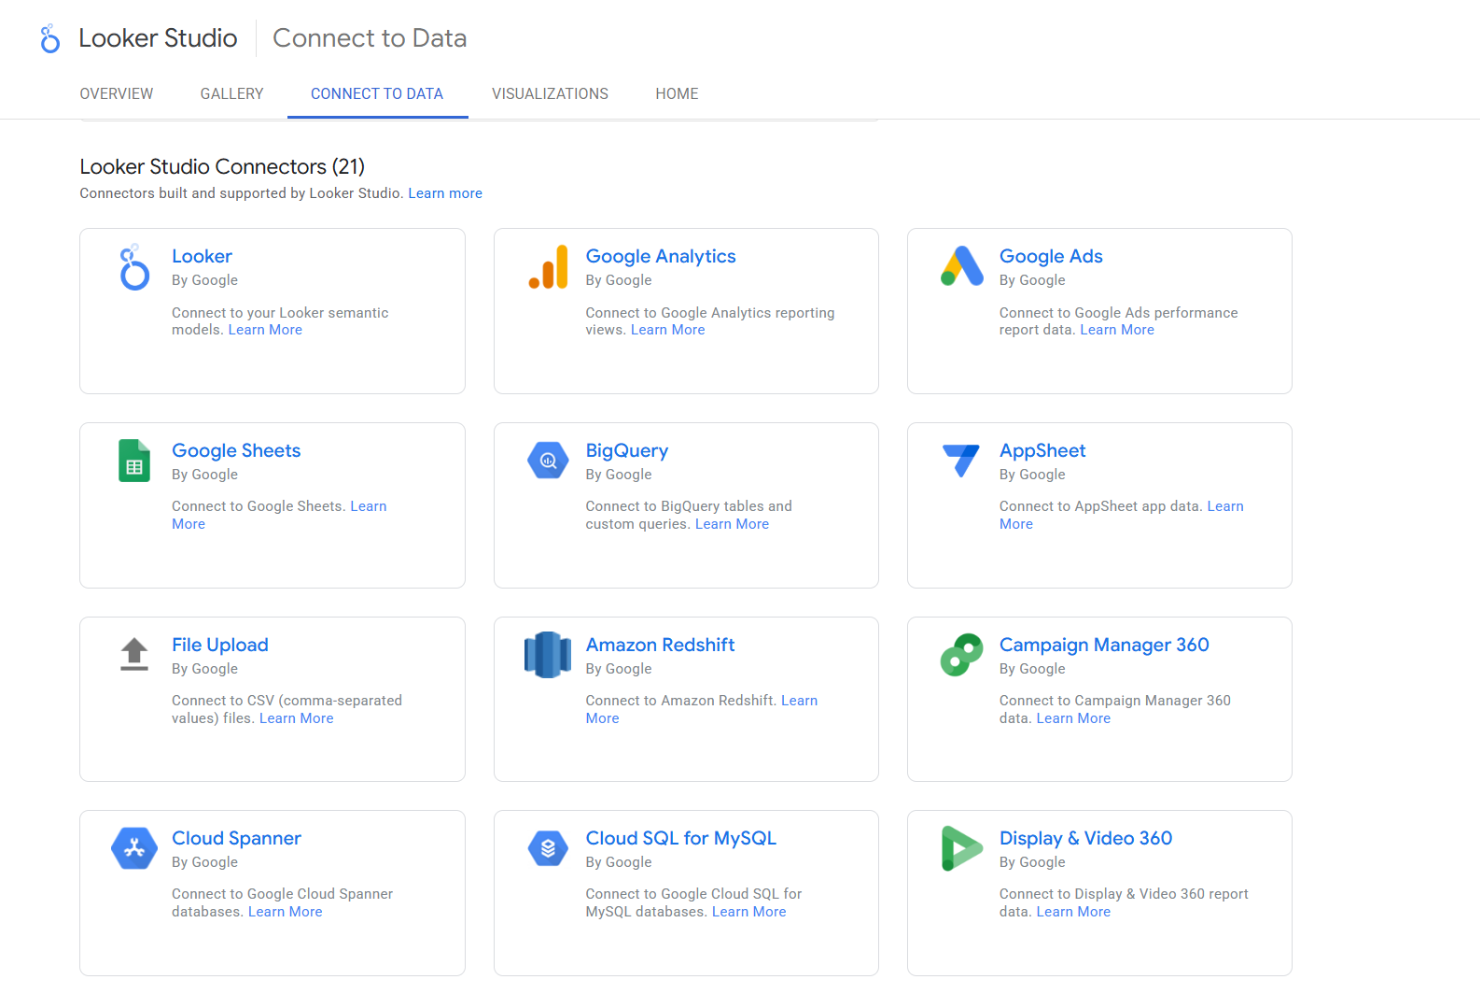Click the green Google Sheets icon
1480x987 pixels.
[x=134, y=461]
